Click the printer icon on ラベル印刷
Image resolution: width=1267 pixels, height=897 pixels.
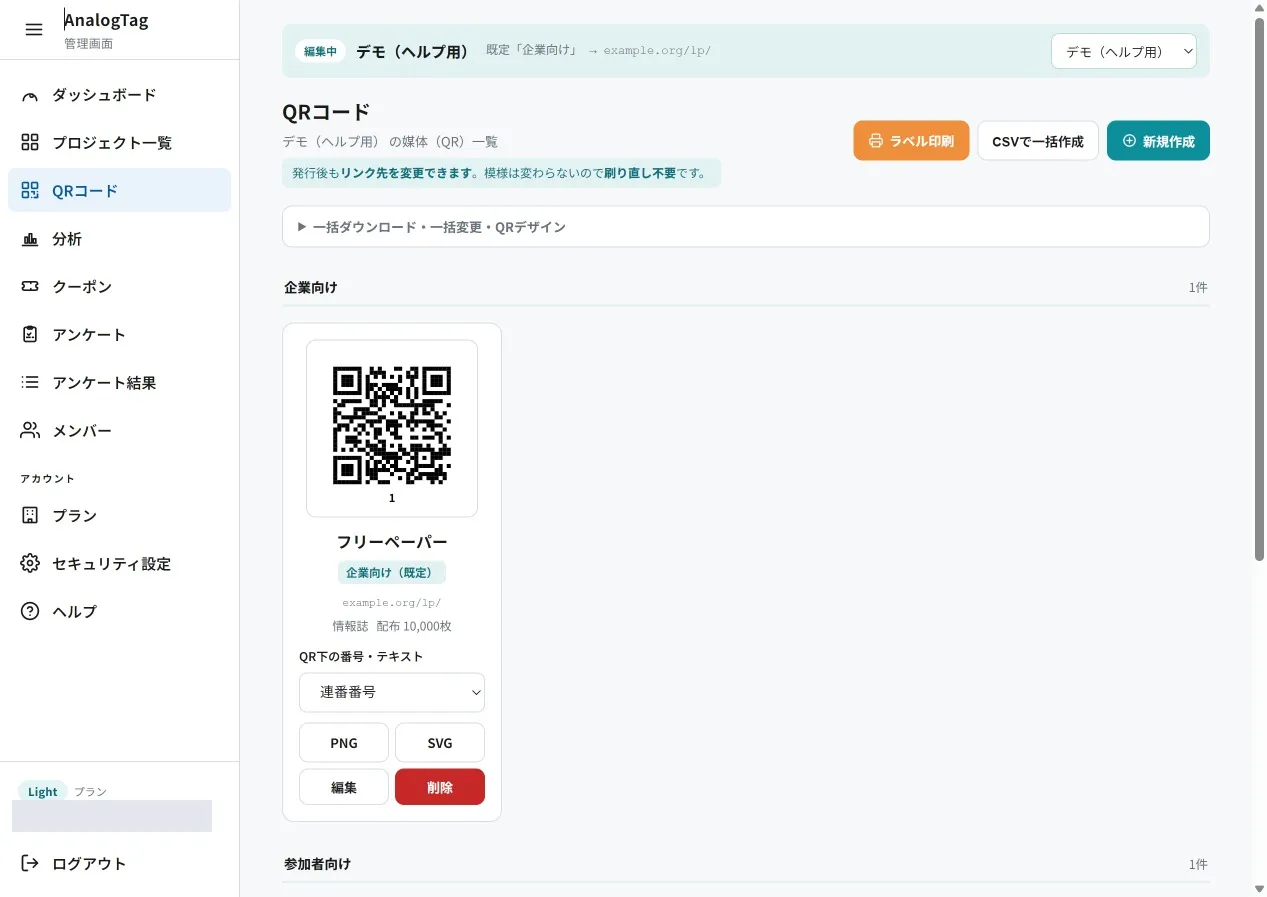coord(876,141)
